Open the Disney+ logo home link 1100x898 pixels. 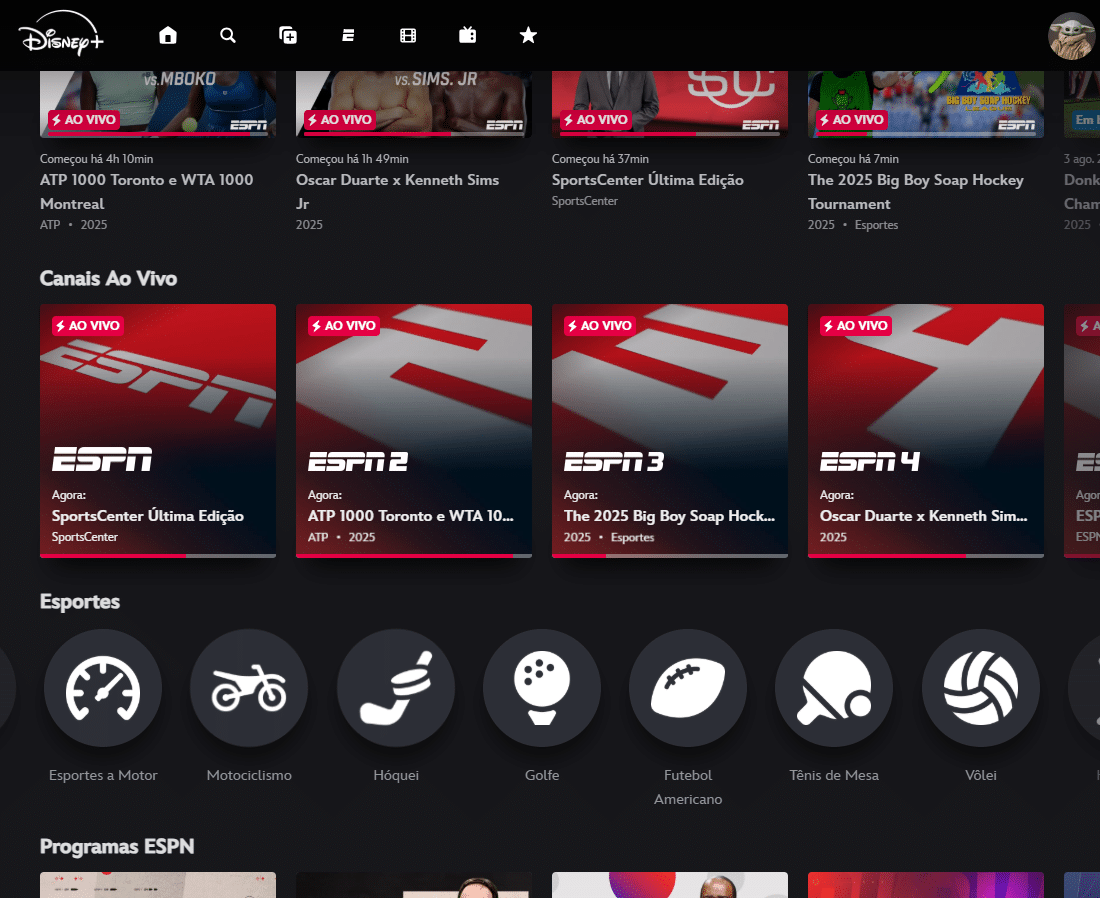click(61, 34)
